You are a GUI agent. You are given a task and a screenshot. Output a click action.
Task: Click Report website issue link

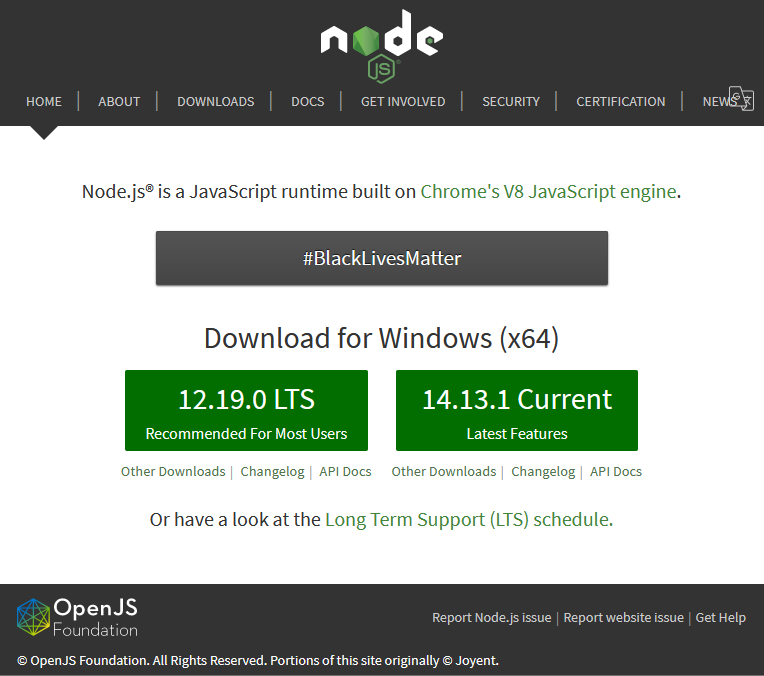point(624,618)
